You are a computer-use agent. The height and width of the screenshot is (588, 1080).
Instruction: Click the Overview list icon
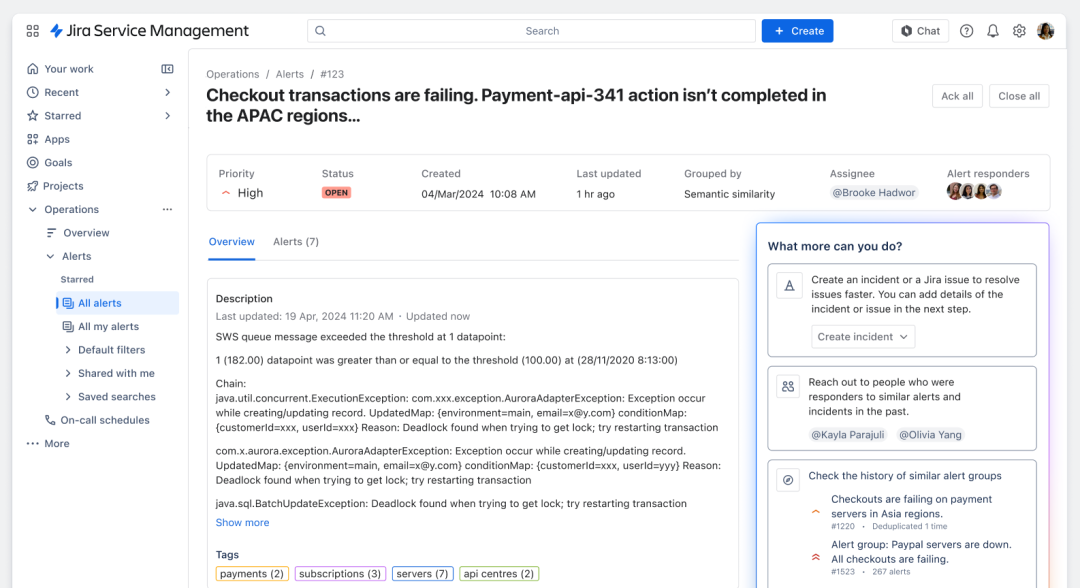pyautogui.click(x=51, y=233)
